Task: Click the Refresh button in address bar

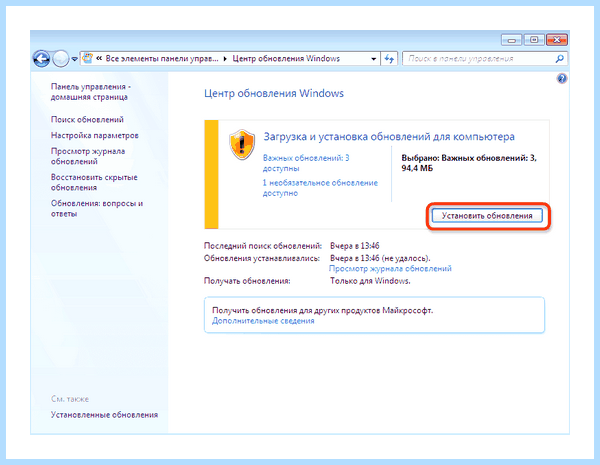Action: [x=389, y=59]
